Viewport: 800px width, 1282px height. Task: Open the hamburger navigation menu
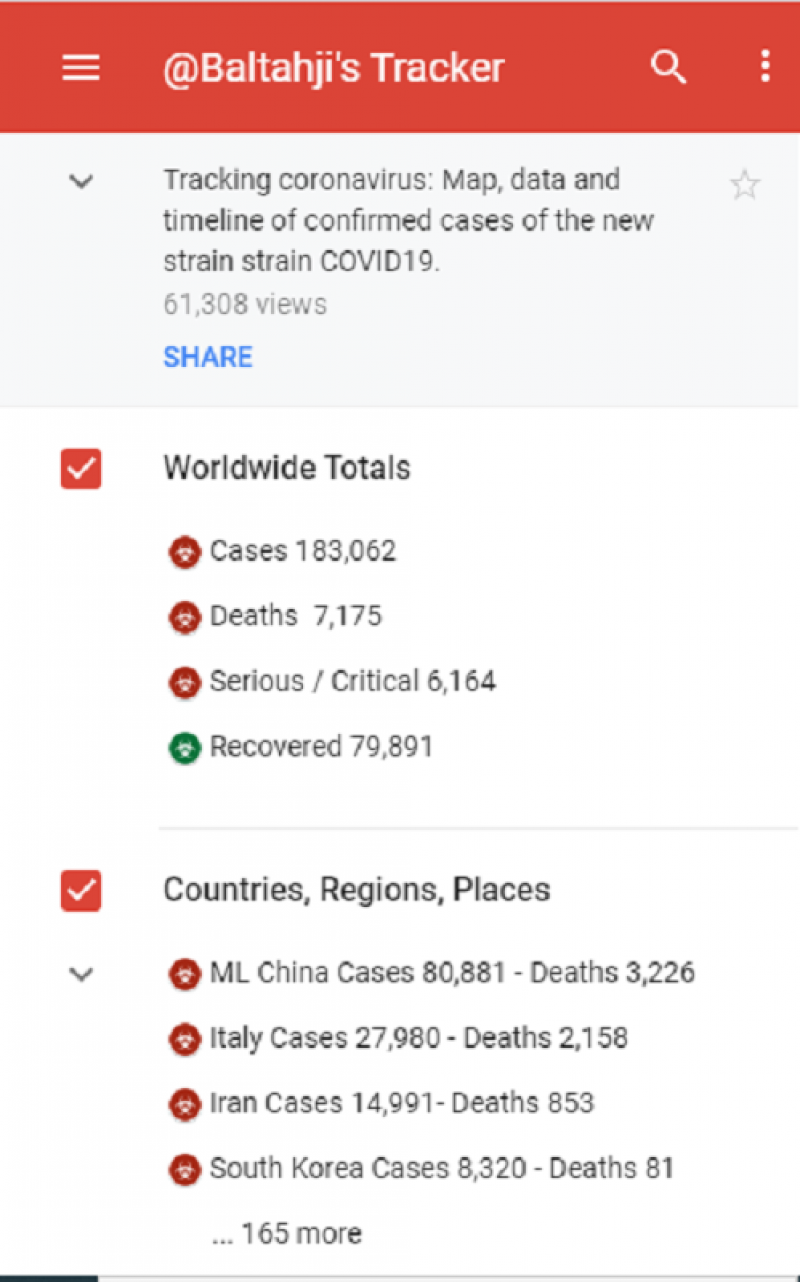pyautogui.click(x=81, y=68)
